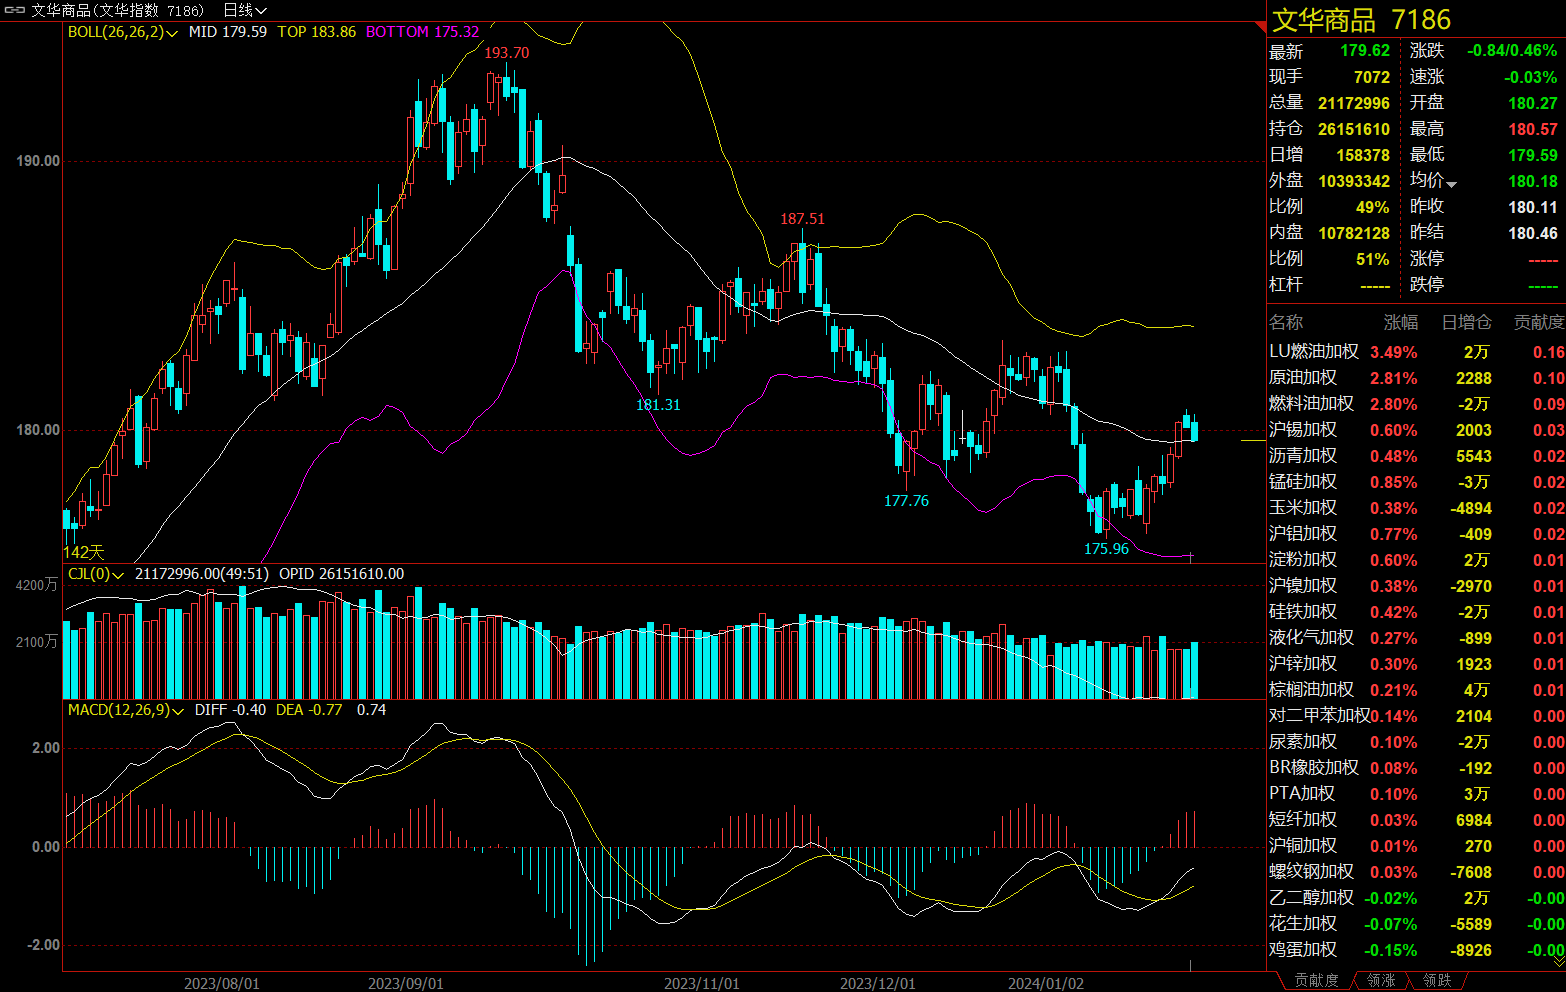
Task: Click the 持仓 value 26151610
Action: tap(1354, 129)
